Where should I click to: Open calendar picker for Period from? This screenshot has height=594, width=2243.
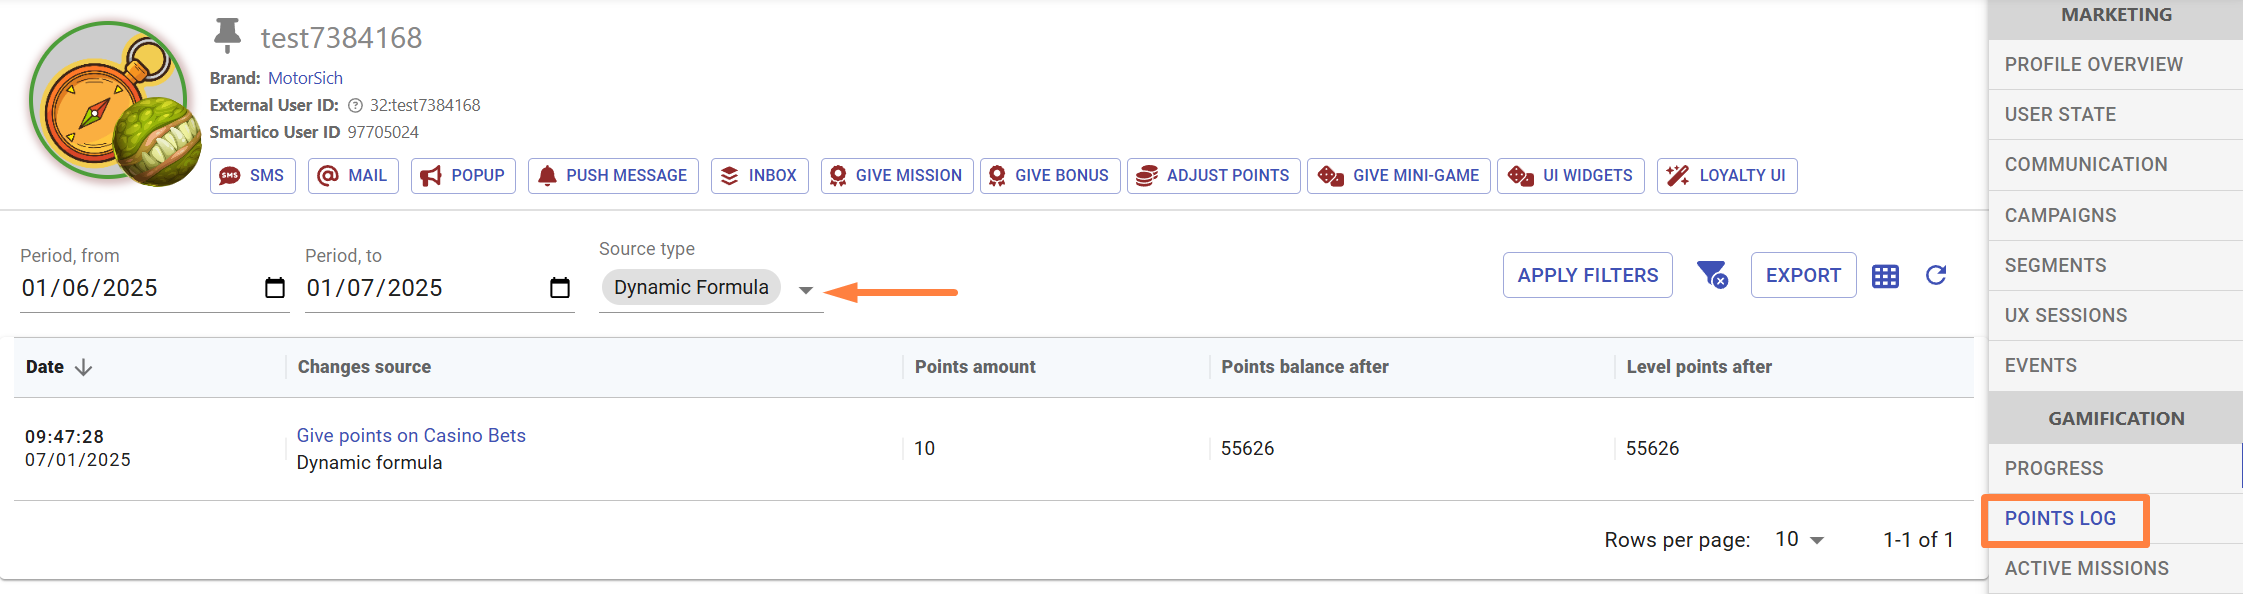(x=274, y=288)
